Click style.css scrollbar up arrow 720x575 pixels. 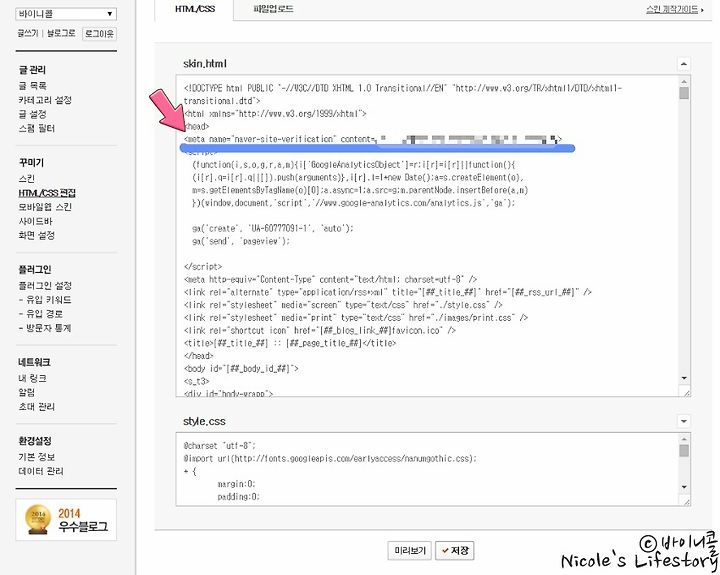(x=684, y=439)
